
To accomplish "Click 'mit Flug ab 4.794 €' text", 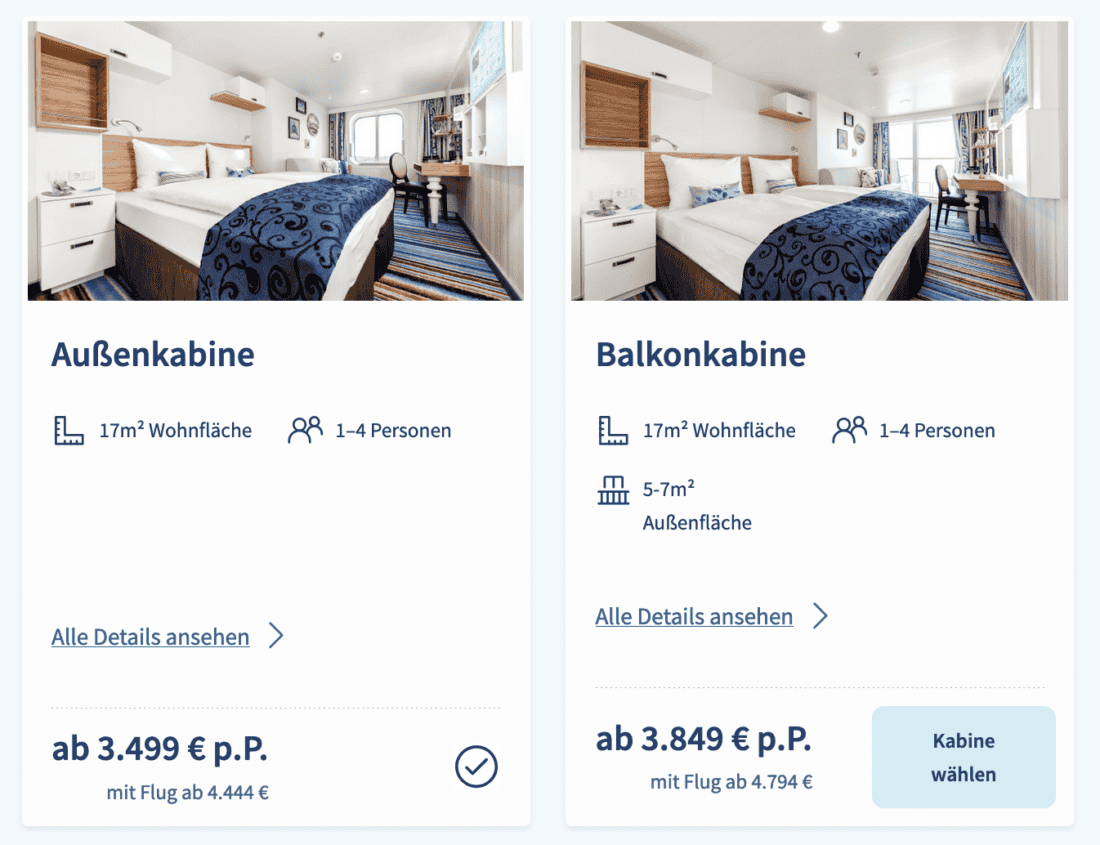I will (731, 782).
